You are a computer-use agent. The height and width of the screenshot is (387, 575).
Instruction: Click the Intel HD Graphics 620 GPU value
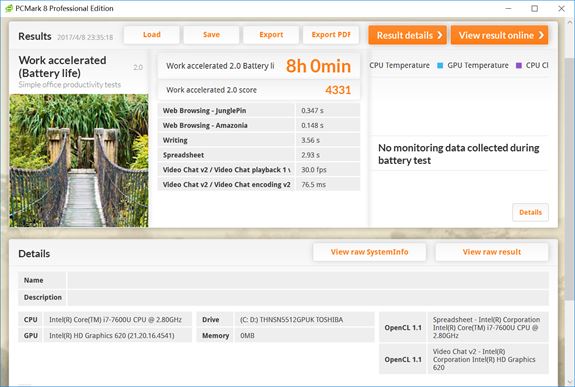[x=111, y=335]
